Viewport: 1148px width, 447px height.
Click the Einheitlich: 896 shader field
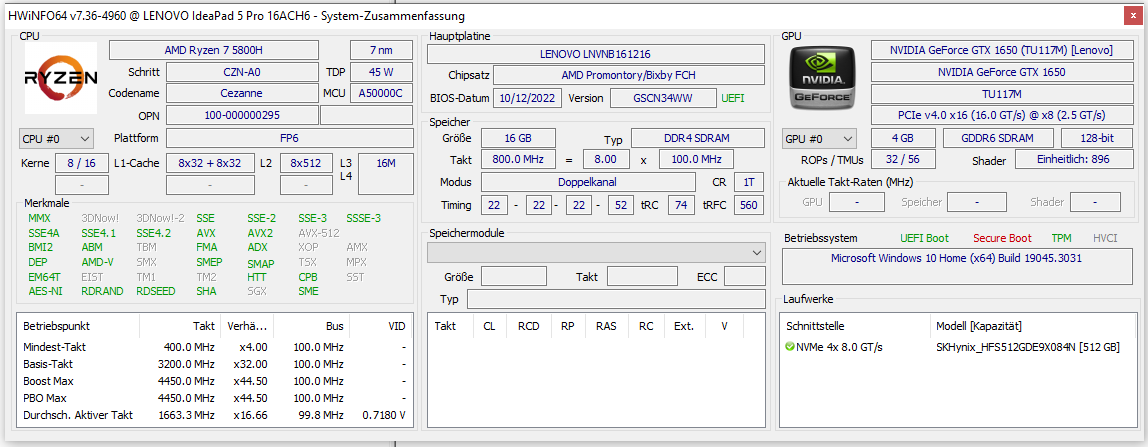(1072, 160)
